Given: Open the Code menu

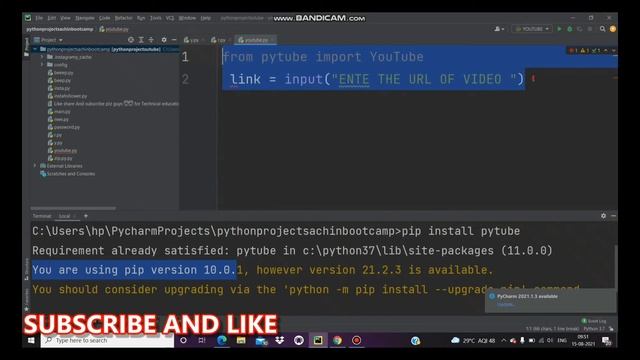Looking at the screenshot, I should click(x=104, y=18).
